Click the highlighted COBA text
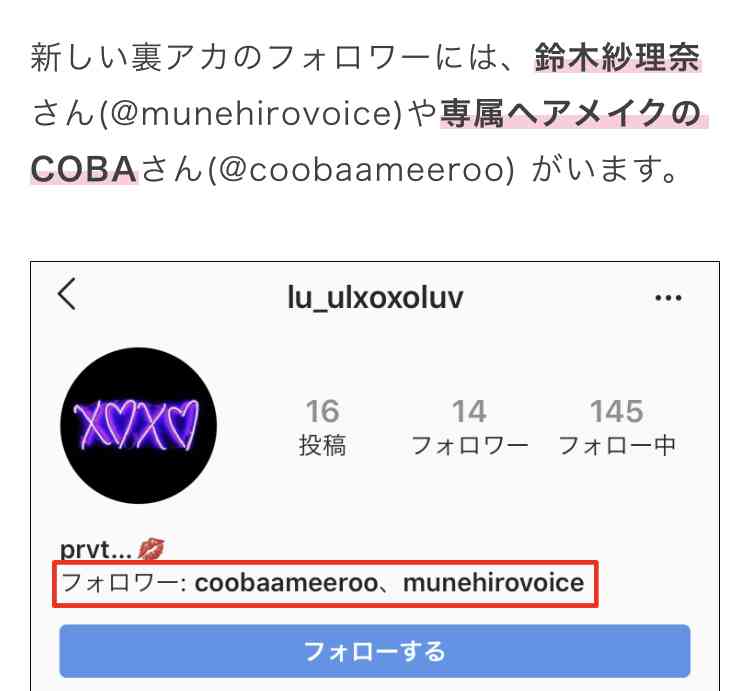 pyautogui.click(x=84, y=170)
